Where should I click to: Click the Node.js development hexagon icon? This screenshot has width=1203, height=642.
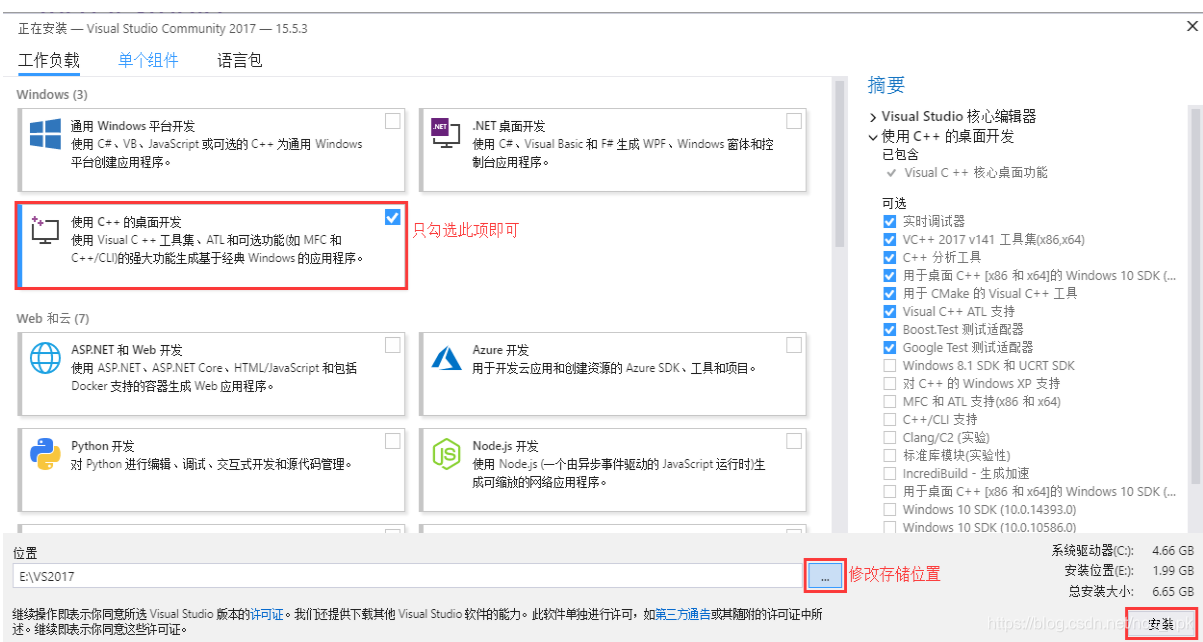coord(445,454)
